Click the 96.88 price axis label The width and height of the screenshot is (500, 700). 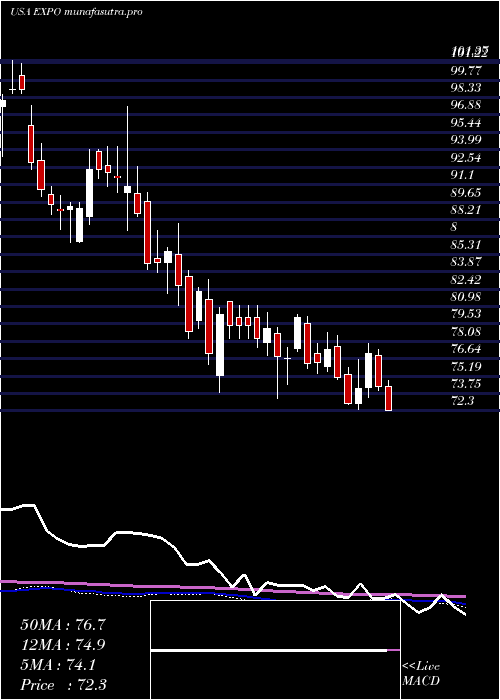(x=466, y=105)
